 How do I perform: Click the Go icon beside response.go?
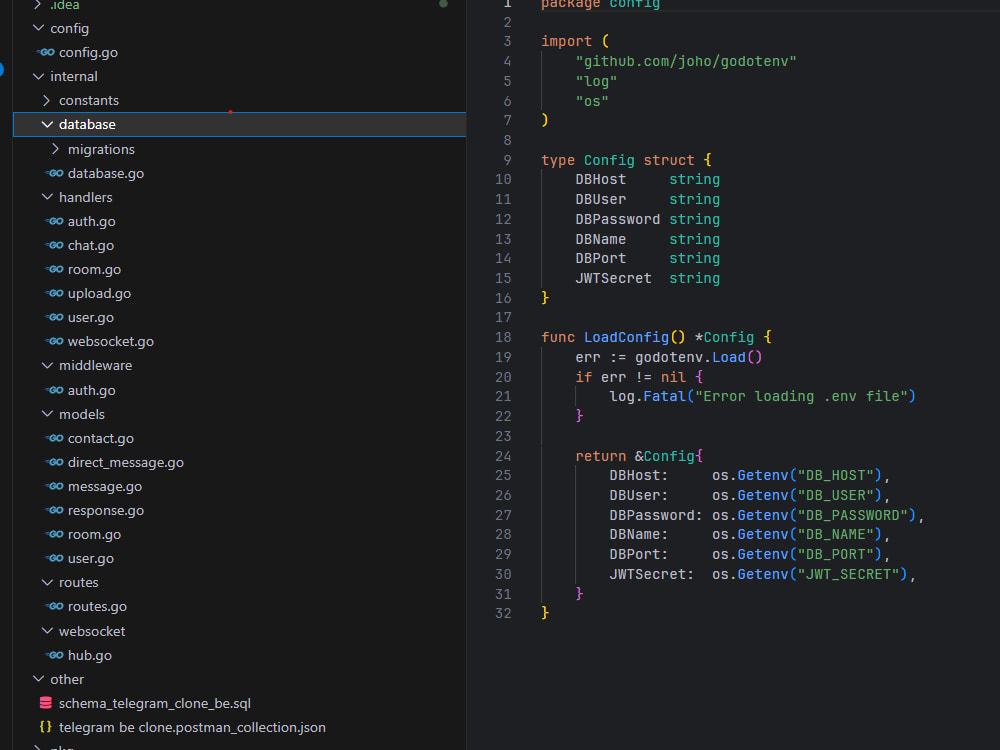(x=55, y=510)
